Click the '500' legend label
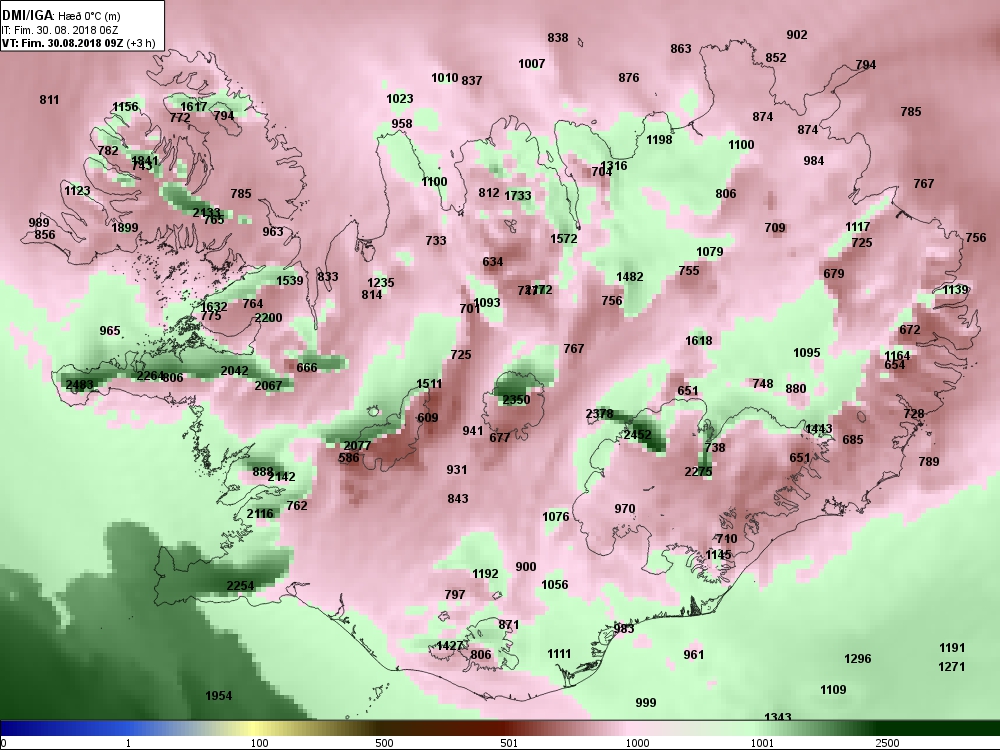Screen dimensions: 1000x750 384,743
